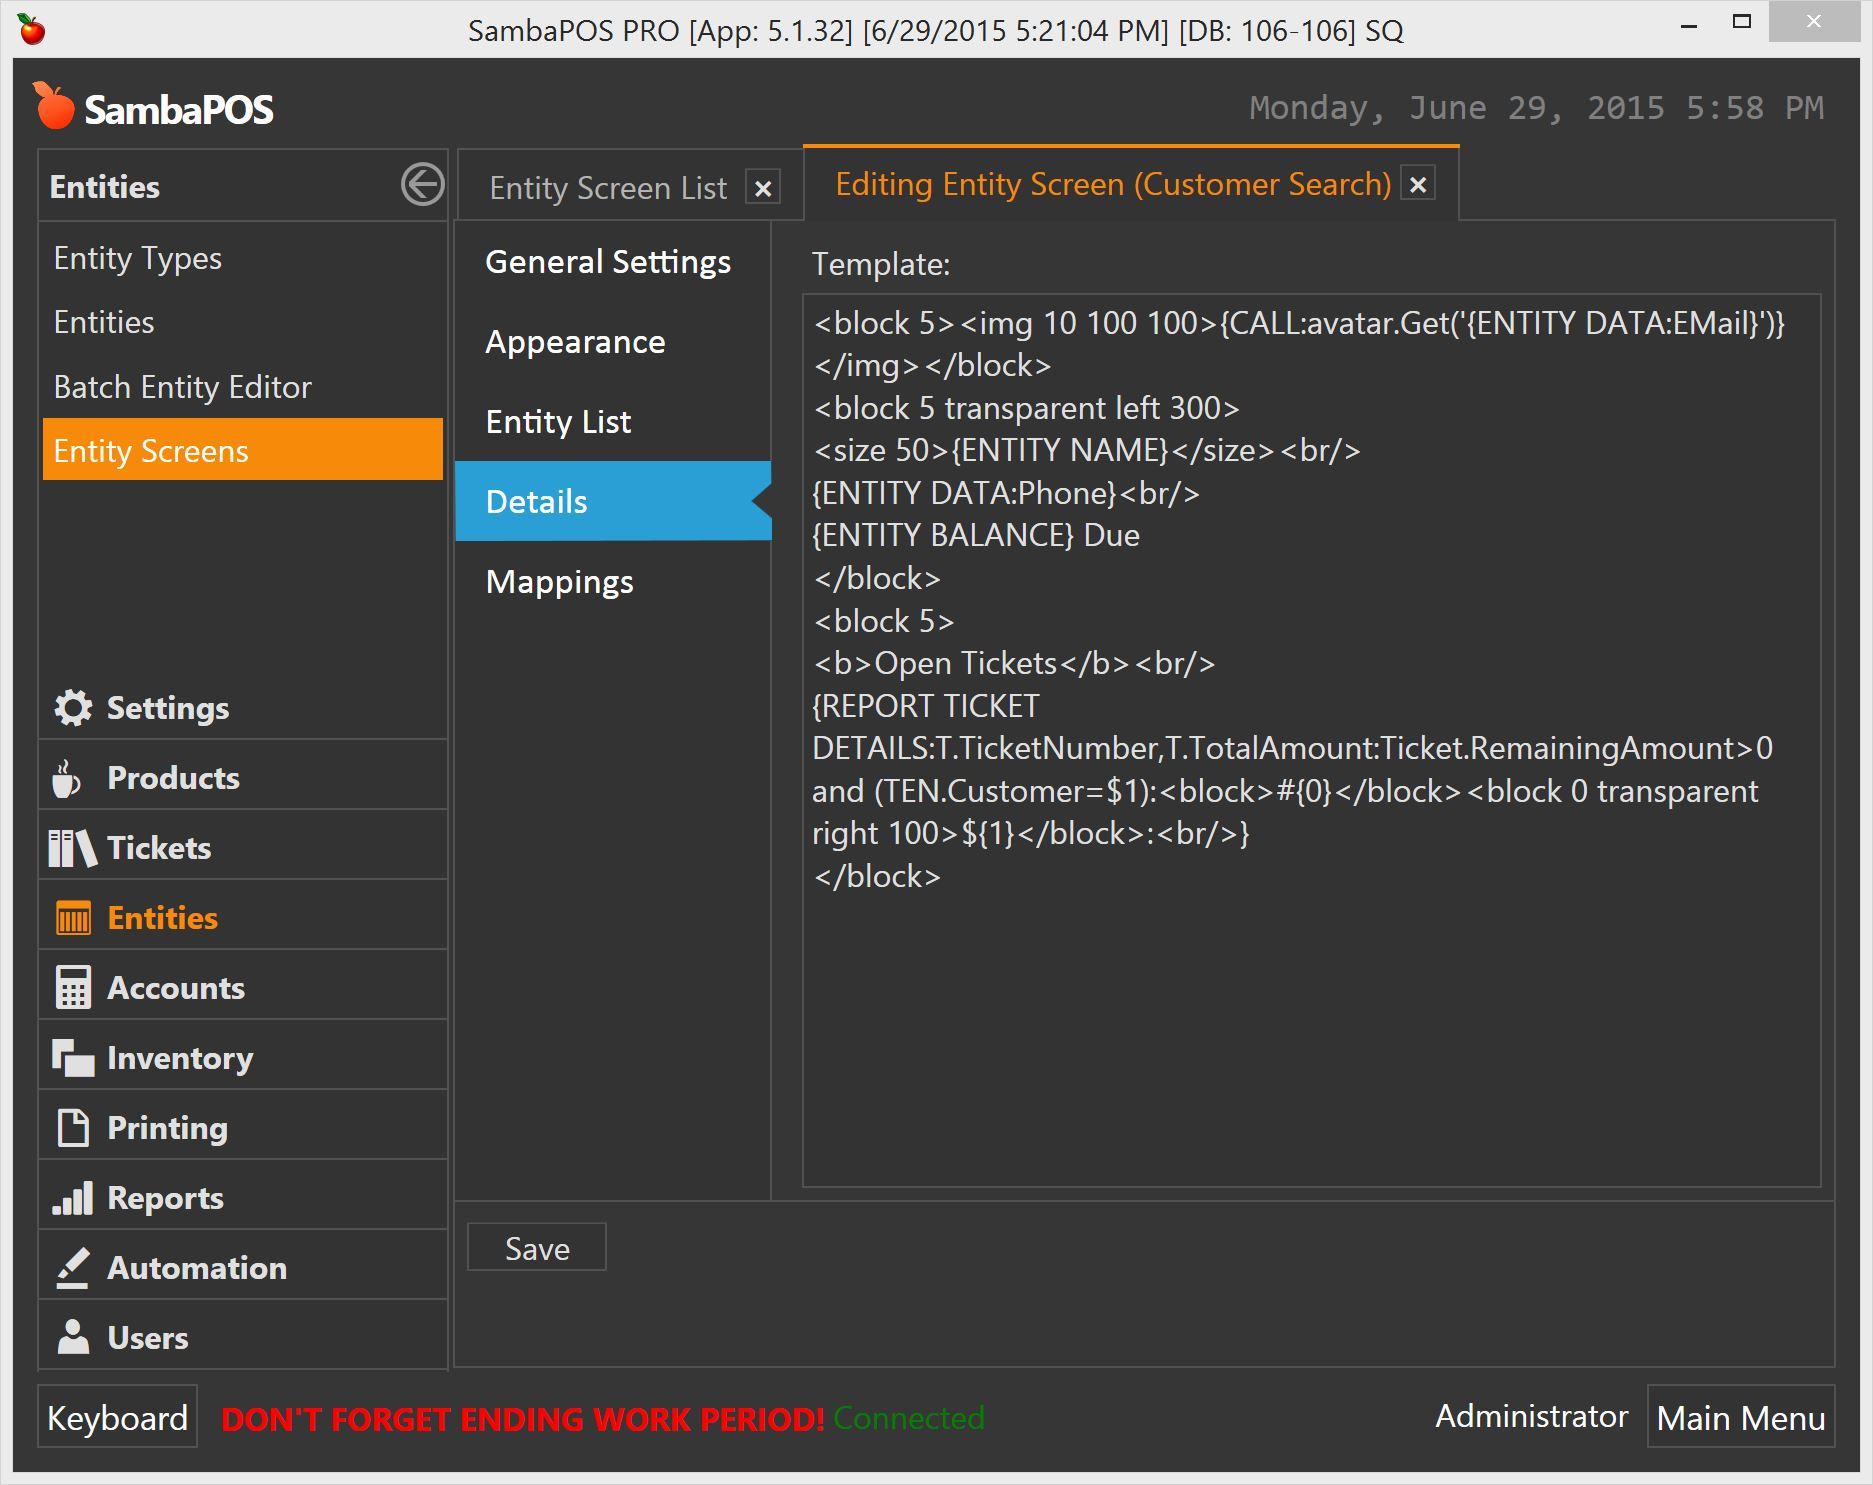Screen dimensions: 1873x1485
Task: Close the Editing Entity Screen tab
Action: click(x=1417, y=184)
